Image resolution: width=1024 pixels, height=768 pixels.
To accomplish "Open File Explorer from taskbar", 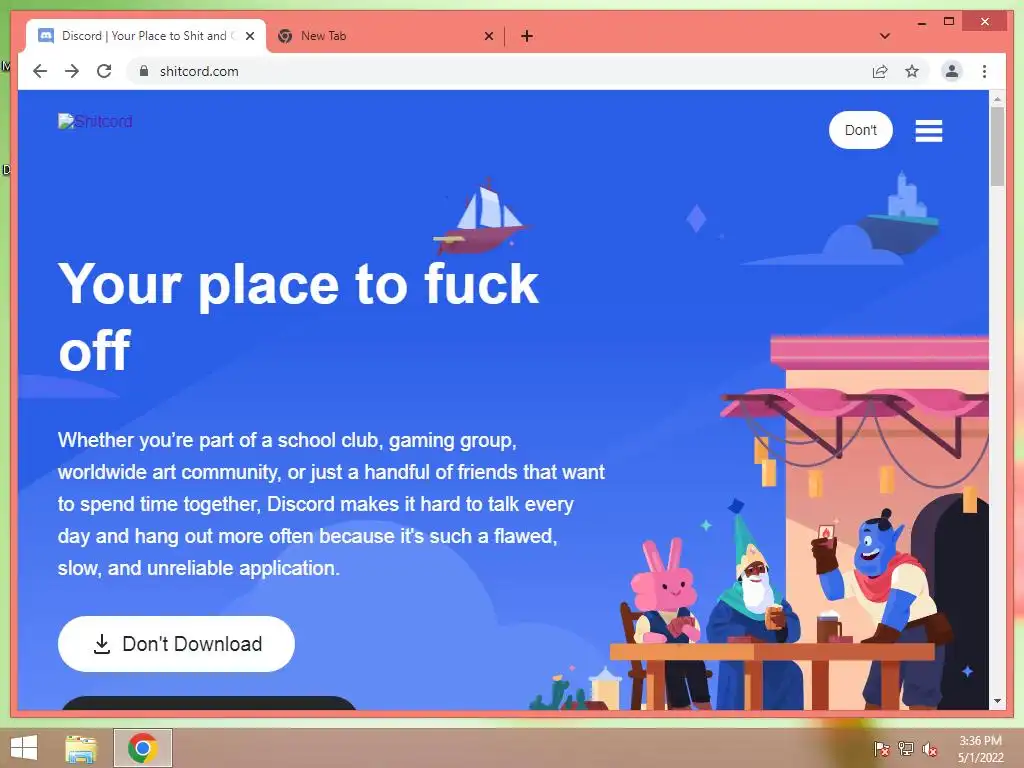I will pos(81,748).
